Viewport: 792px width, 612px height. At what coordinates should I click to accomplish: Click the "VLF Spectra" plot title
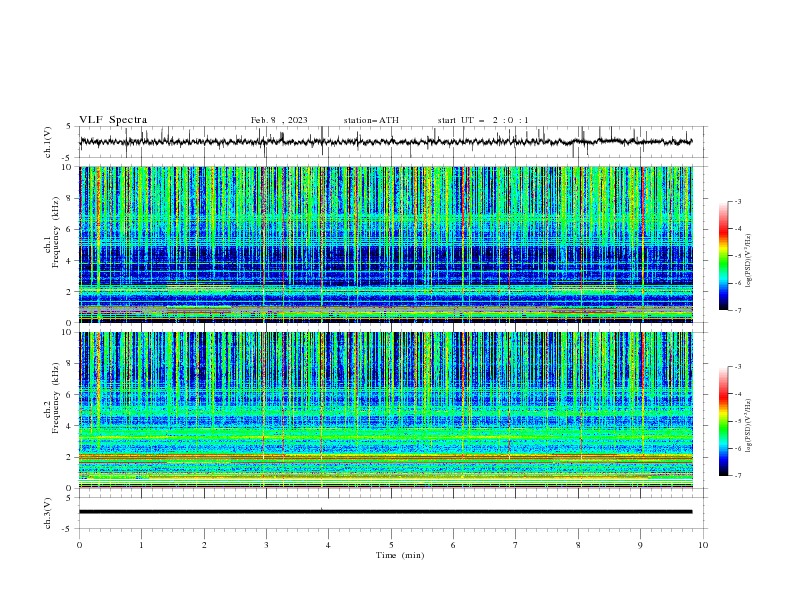click(113, 120)
